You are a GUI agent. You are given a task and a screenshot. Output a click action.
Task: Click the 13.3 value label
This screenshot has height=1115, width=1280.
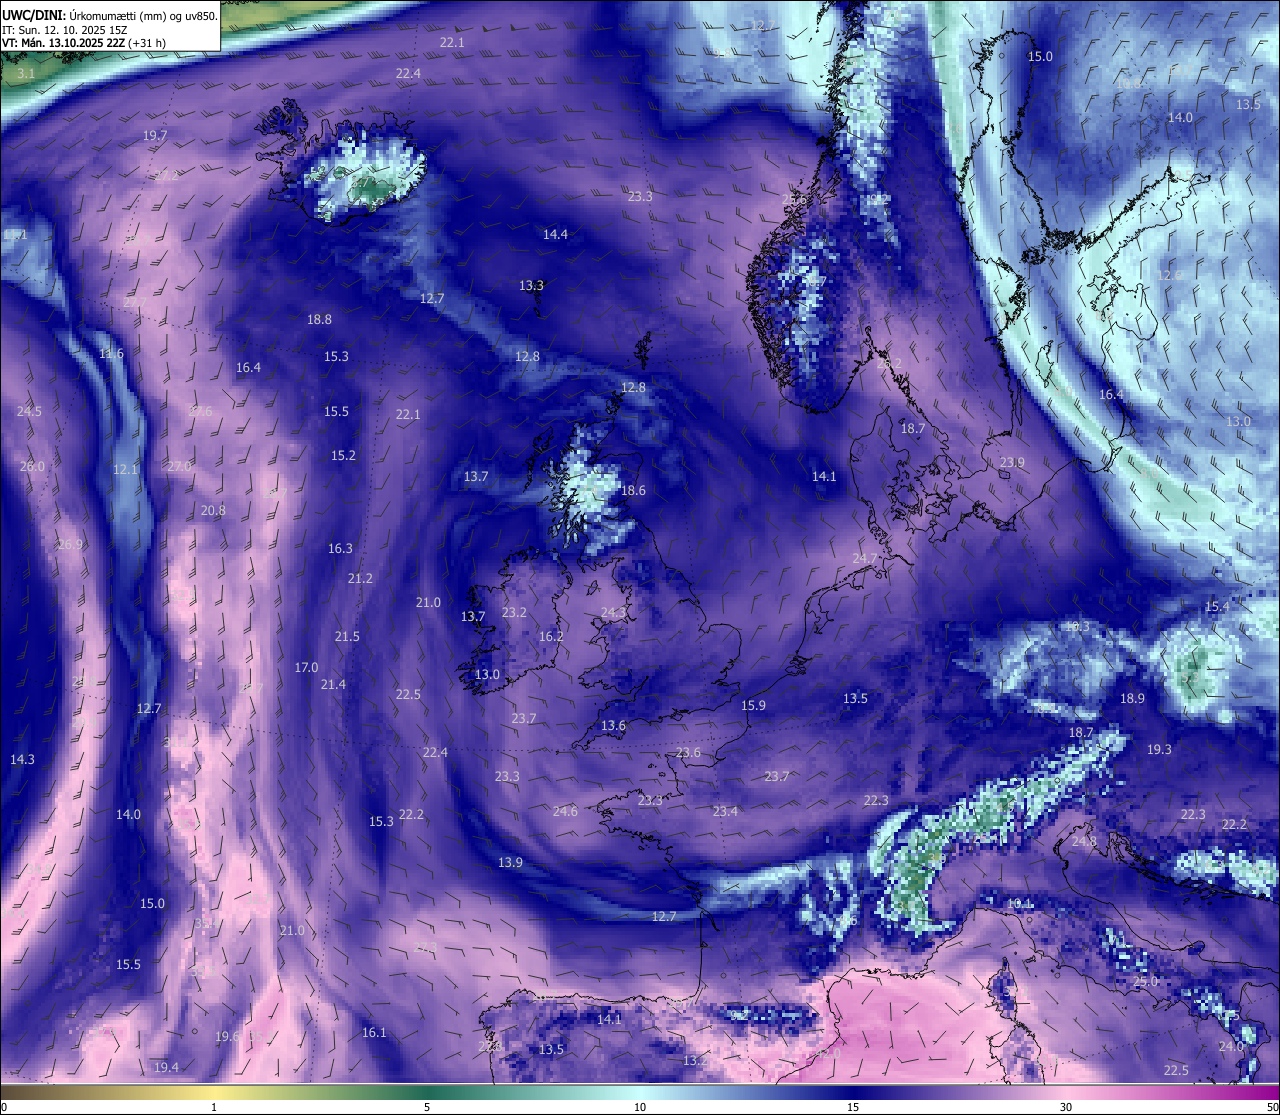pos(531,285)
